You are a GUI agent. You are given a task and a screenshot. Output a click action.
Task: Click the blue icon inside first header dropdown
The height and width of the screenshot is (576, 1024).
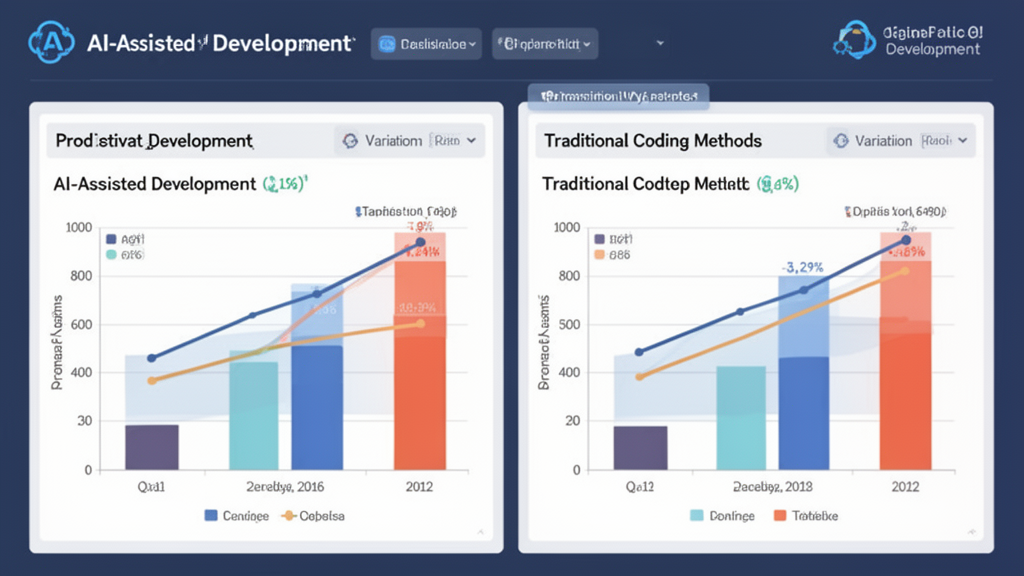(x=388, y=44)
